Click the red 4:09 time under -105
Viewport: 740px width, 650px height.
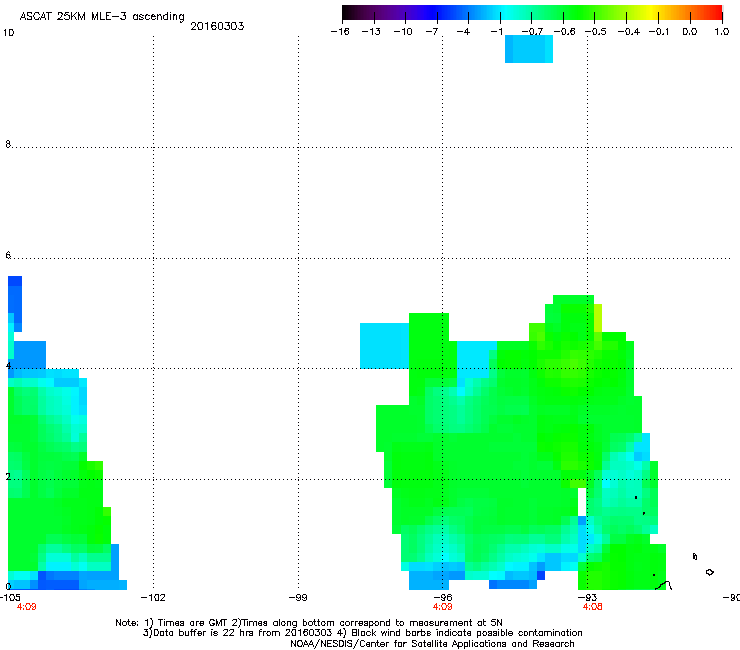tap(26, 607)
